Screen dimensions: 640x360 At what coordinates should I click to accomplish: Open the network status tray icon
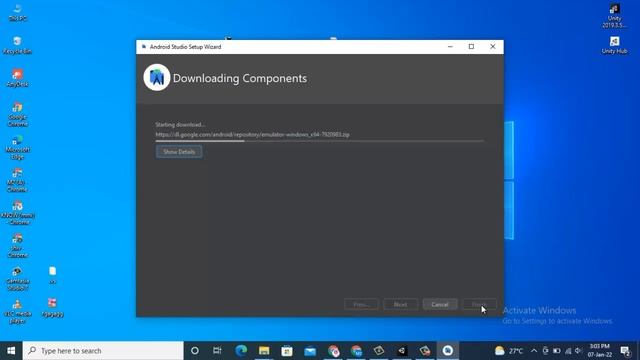[568, 351]
